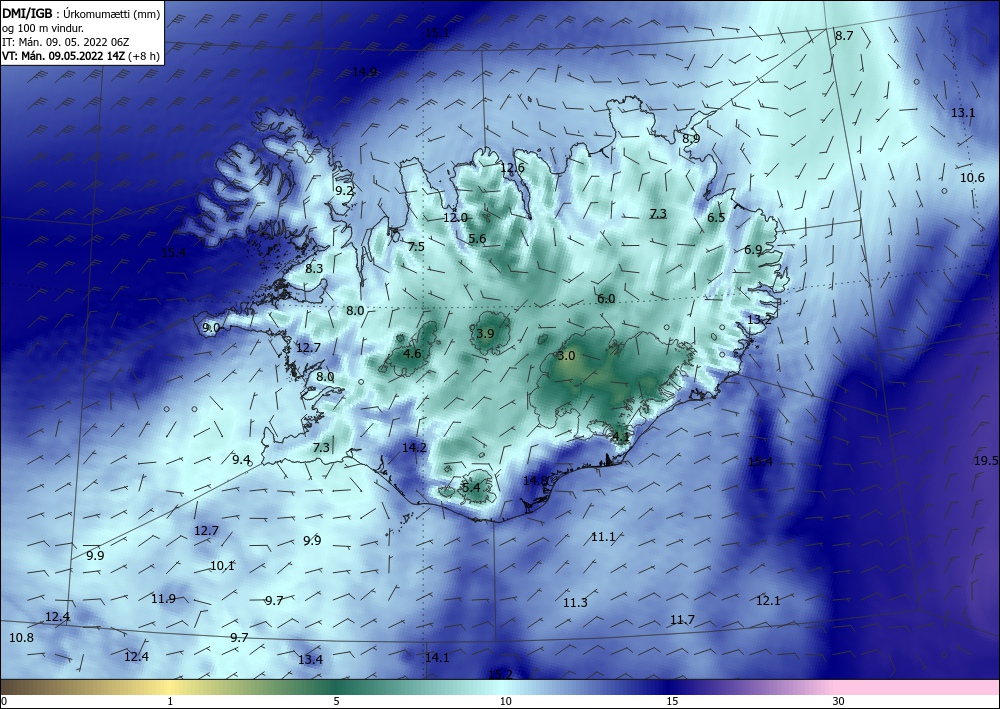Select the 14.8 value label
The height and width of the screenshot is (709, 1000).
[x=535, y=480]
